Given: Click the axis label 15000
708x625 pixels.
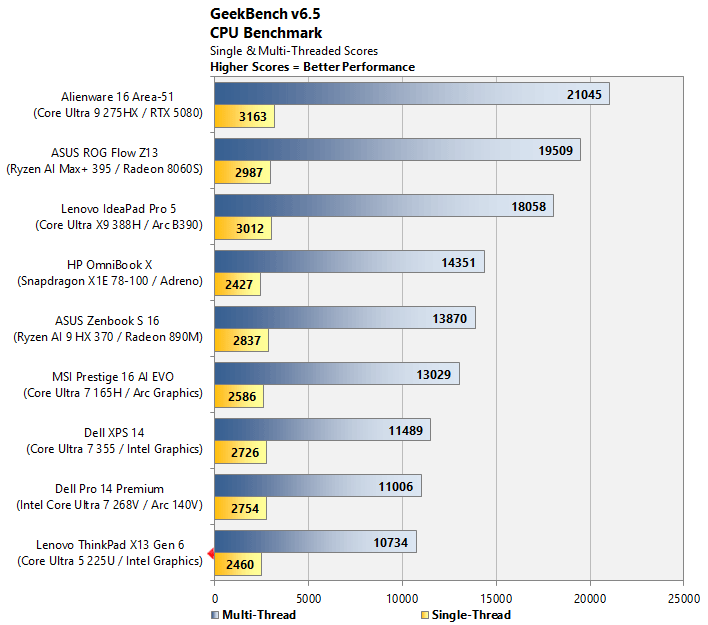Looking at the screenshot, I should 496,599.
